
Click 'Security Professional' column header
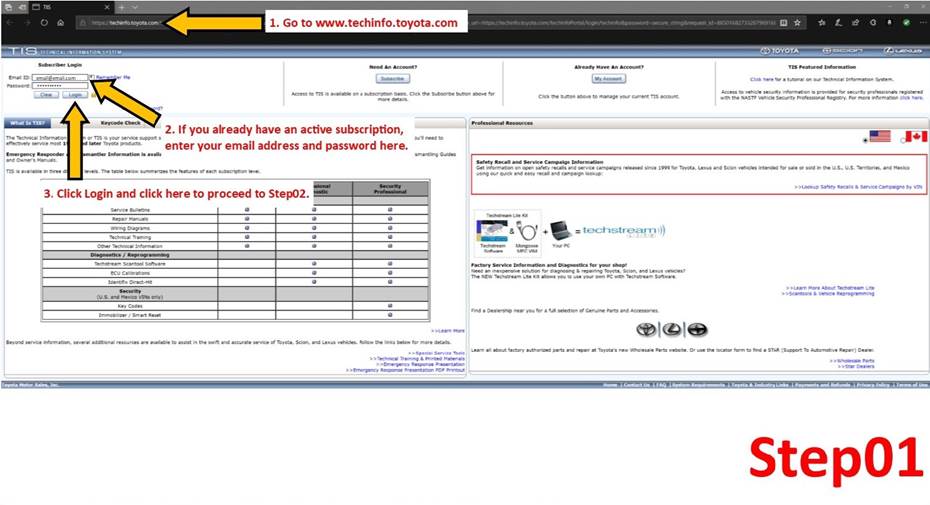(x=390, y=189)
